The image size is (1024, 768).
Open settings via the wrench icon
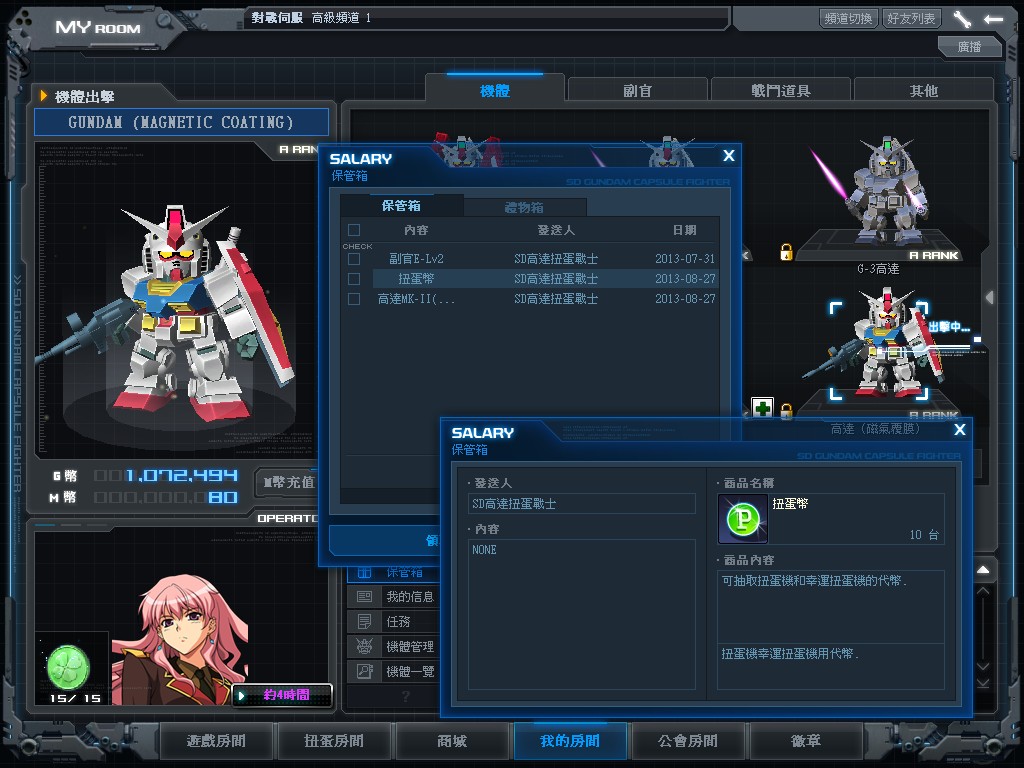962,19
